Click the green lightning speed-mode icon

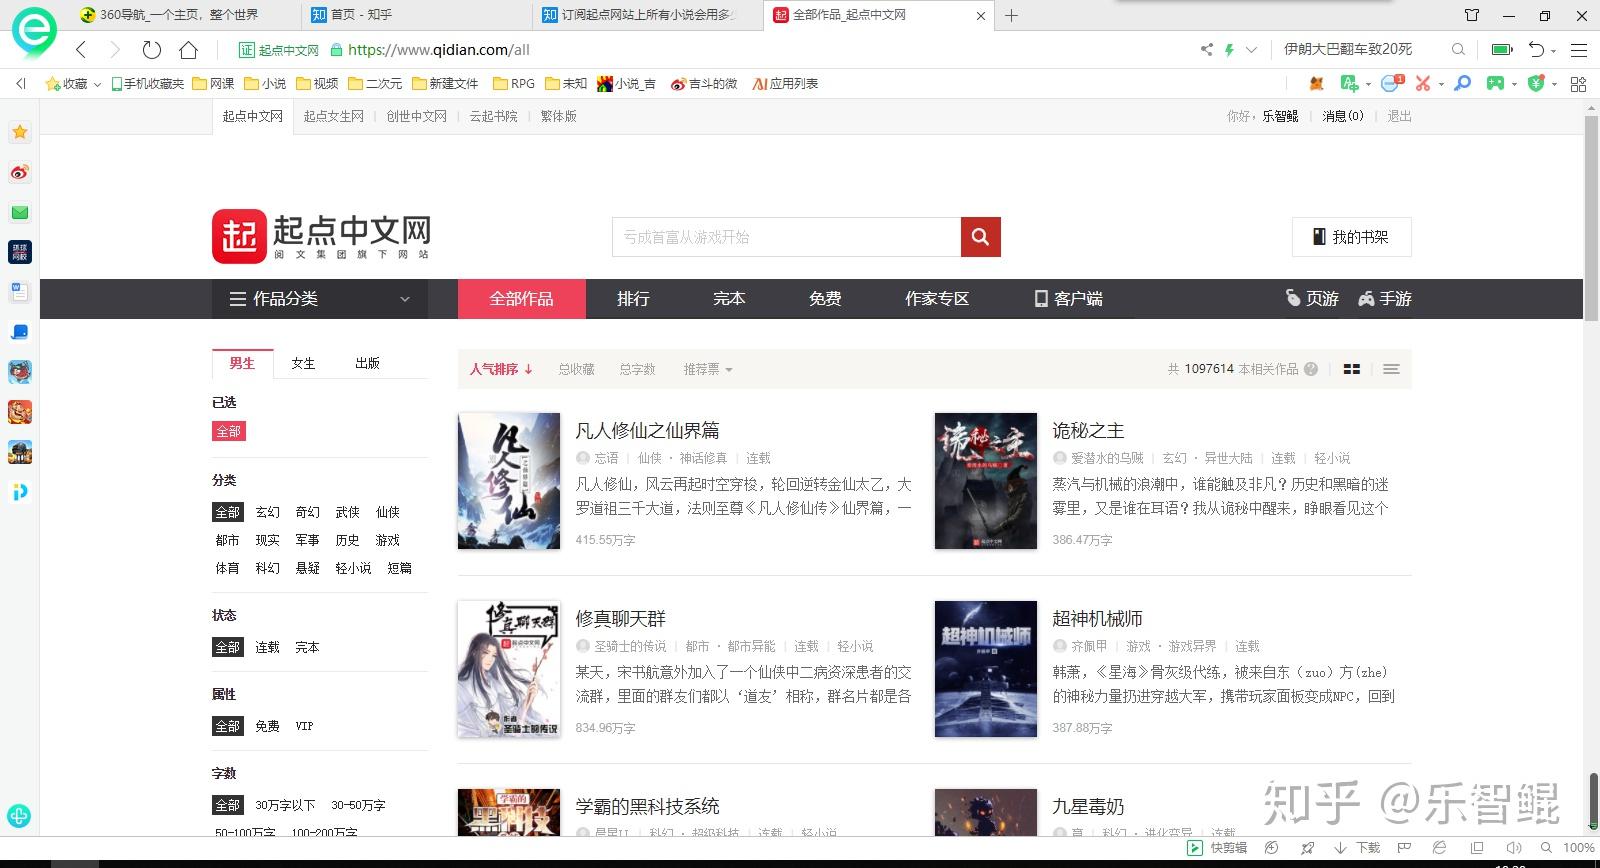(x=1229, y=49)
